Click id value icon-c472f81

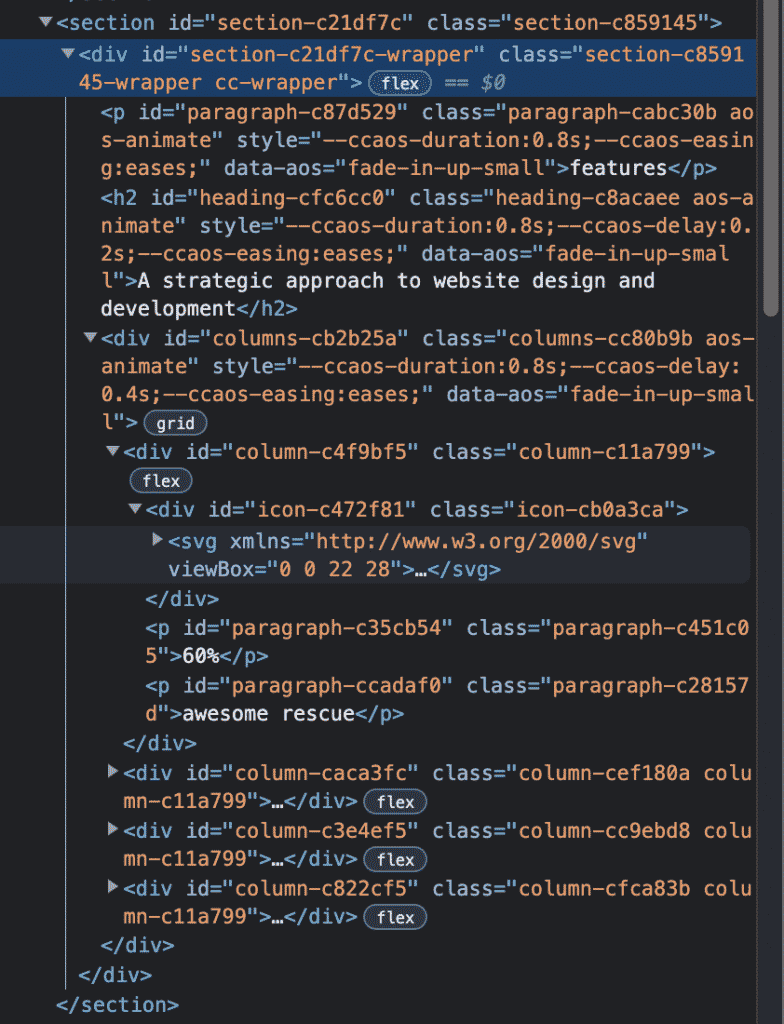pyautogui.click(x=330, y=509)
